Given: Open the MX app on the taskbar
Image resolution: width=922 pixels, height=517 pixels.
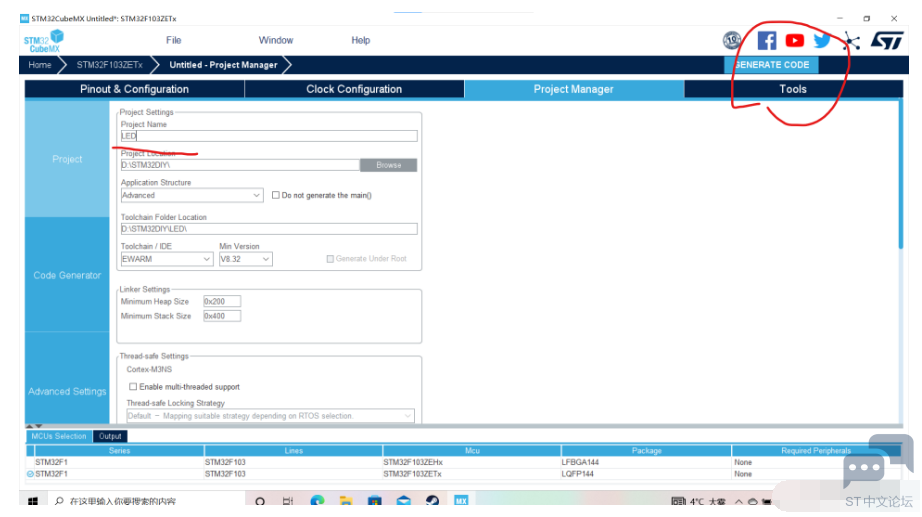Looking at the screenshot, I should (461, 501).
